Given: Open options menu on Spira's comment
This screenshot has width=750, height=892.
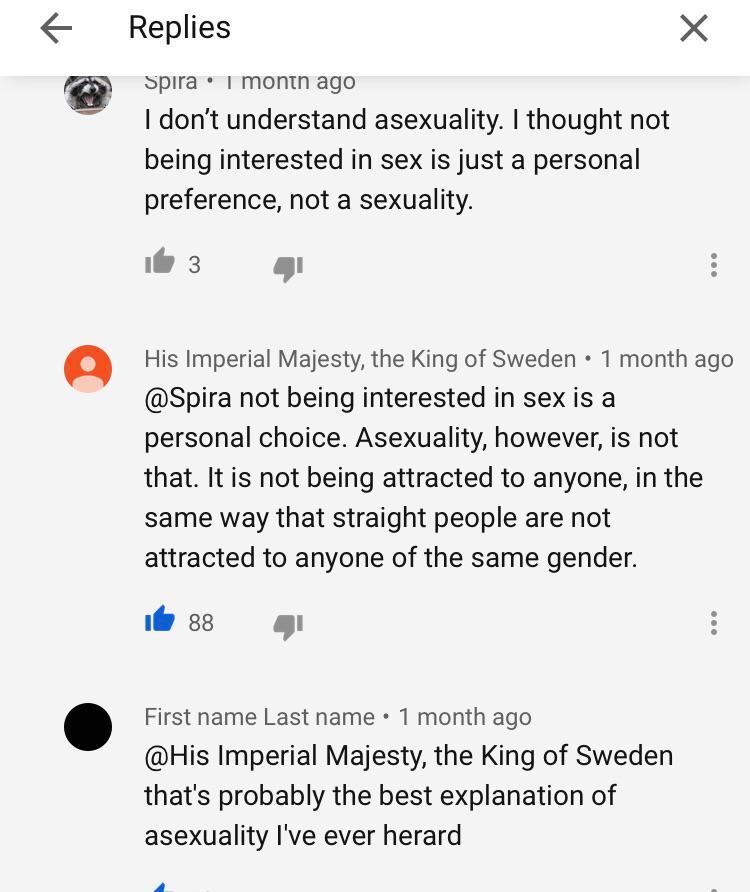Looking at the screenshot, I should 713,264.
